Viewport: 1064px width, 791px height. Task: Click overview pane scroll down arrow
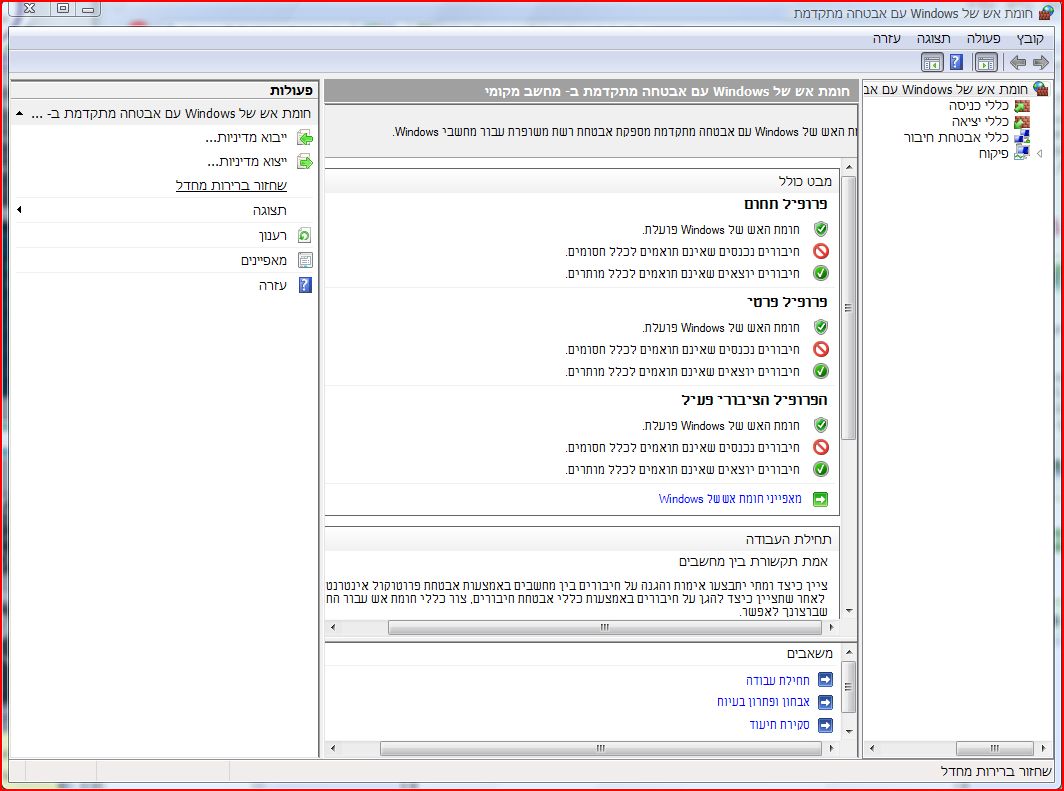pyautogui.click(x=848, y=611)
